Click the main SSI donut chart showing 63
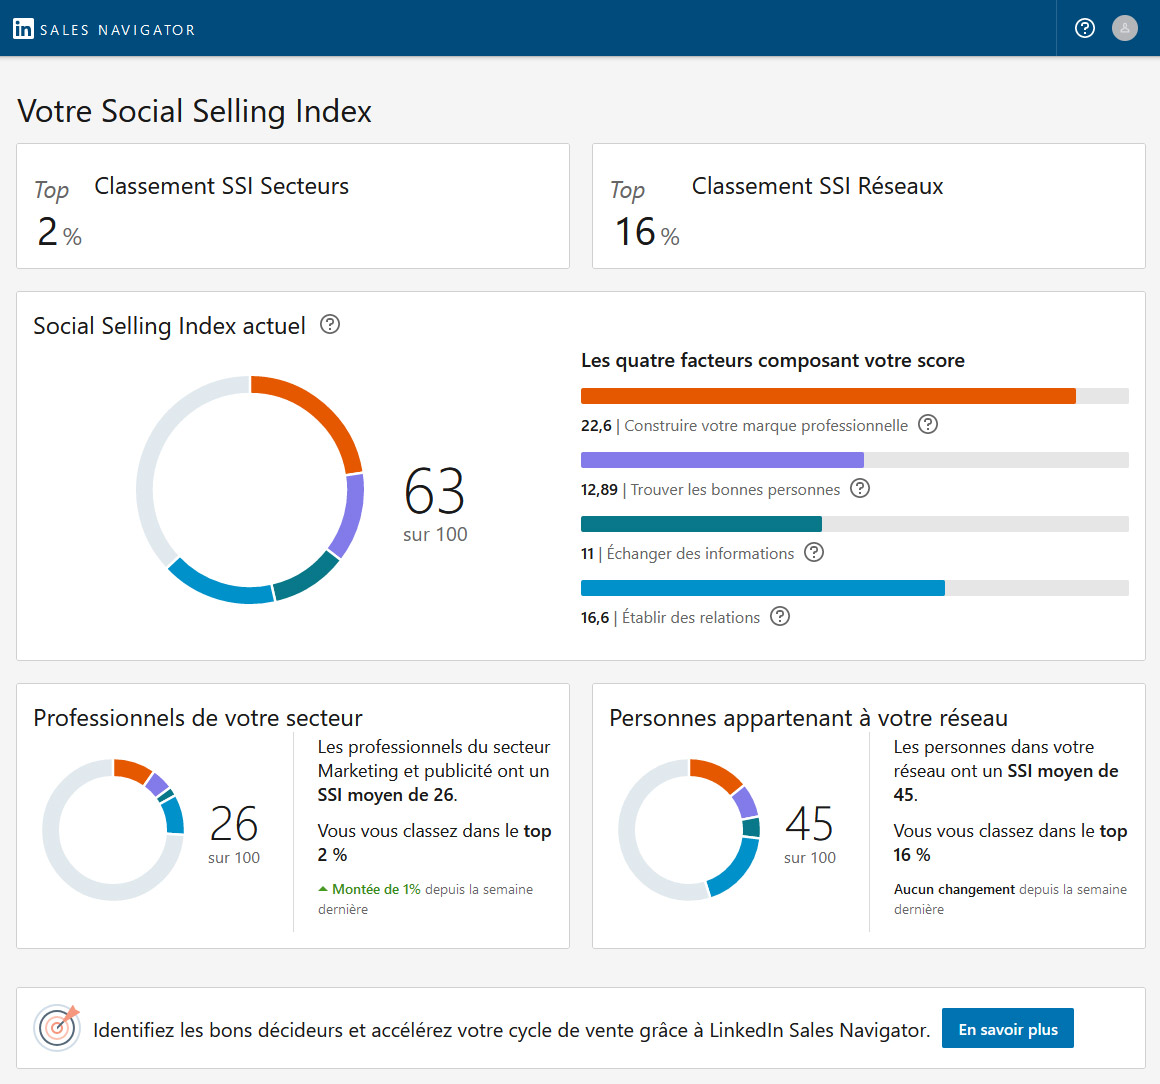 [250, 490]
